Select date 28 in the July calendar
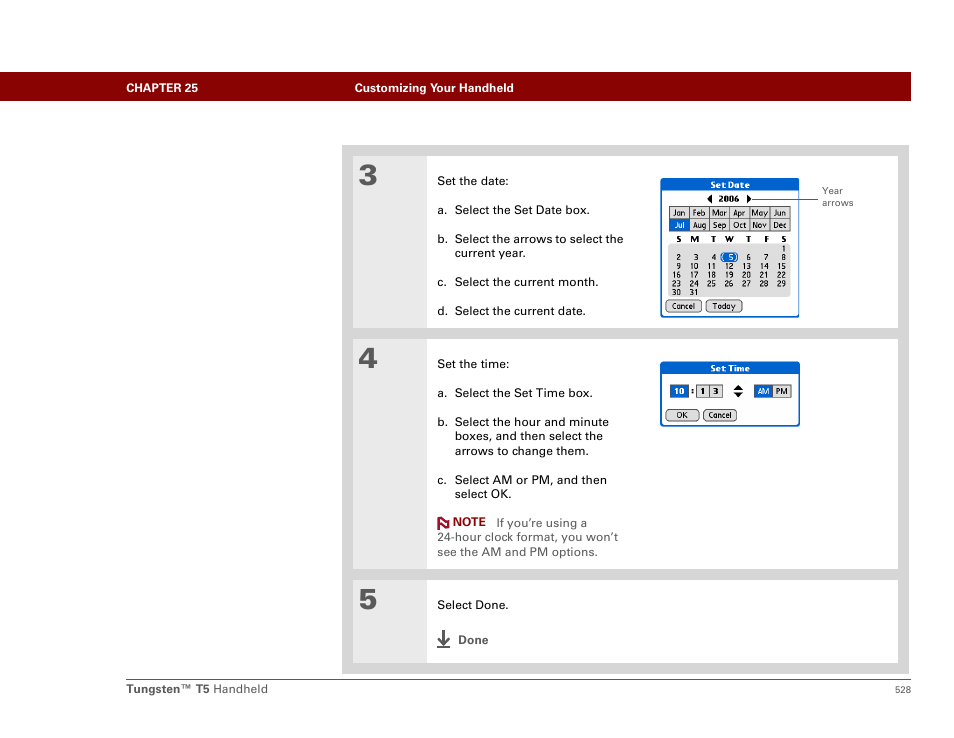The image size is (954, 738). point(764,284)
